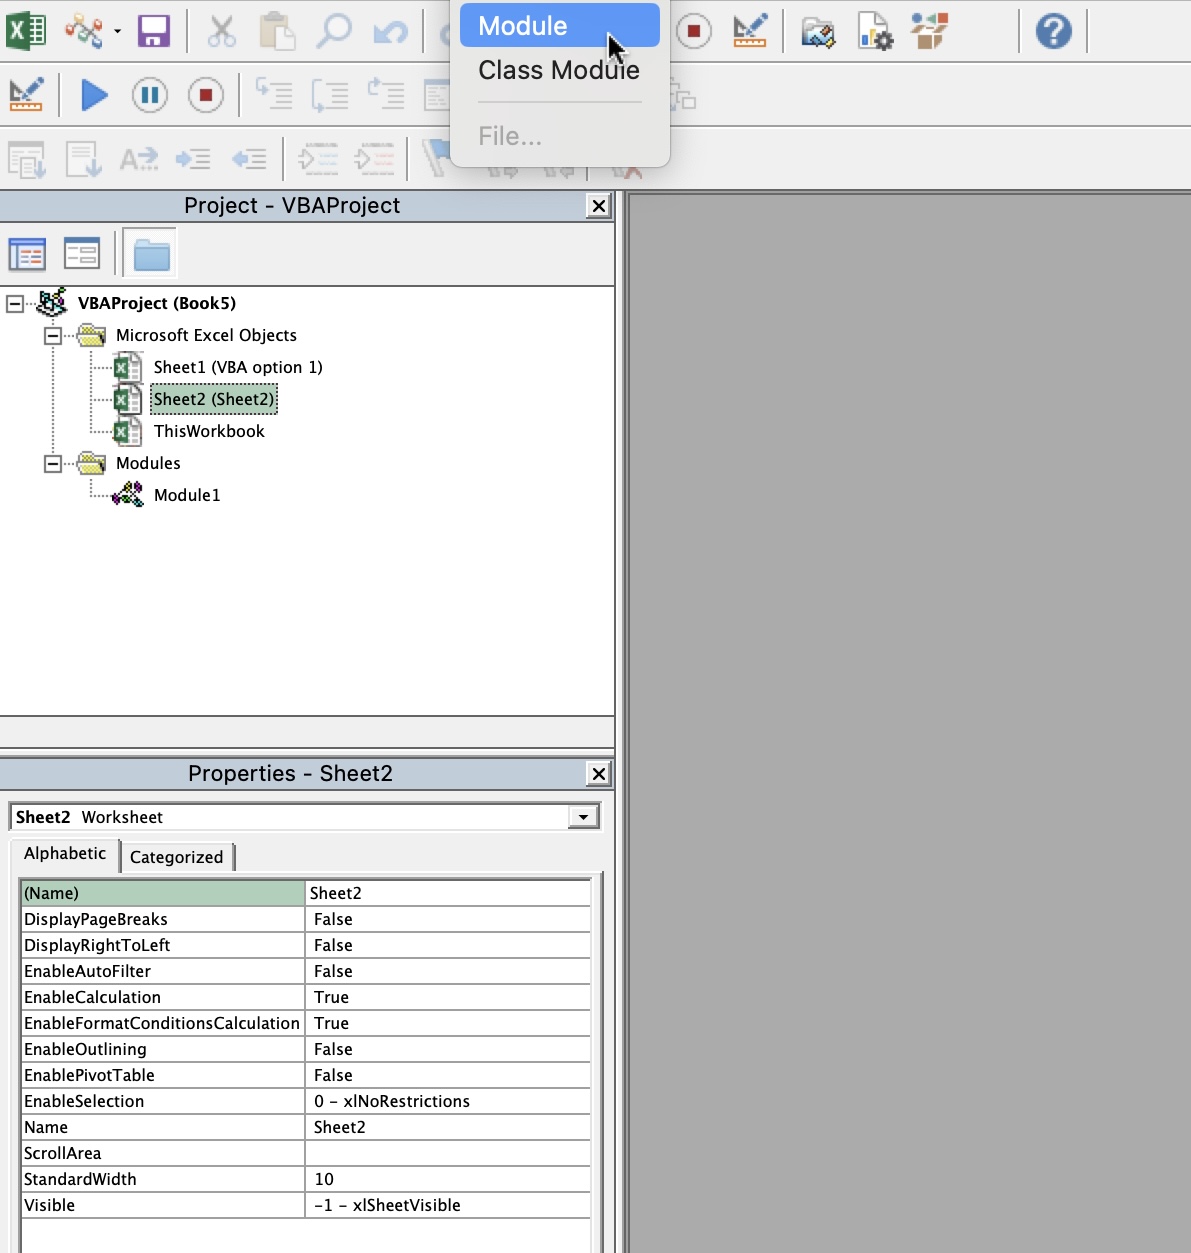Image resolution: width=1191 pixels, height=1253 pixels.
Task: Click the (Name) property value Sheet2
Action: point(447,893)
